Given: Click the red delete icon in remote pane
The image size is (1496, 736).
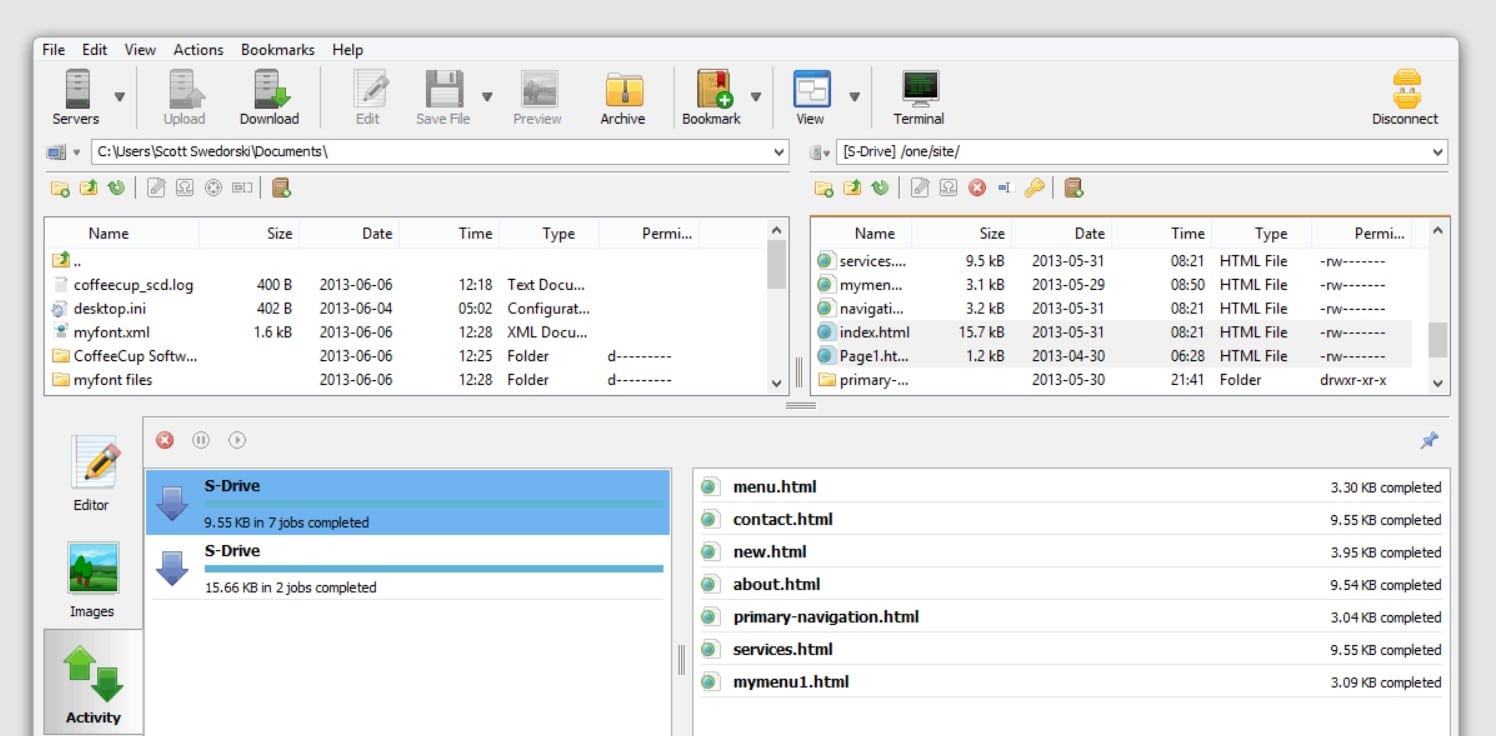Looking at the screenshot, I should [977, 188].
